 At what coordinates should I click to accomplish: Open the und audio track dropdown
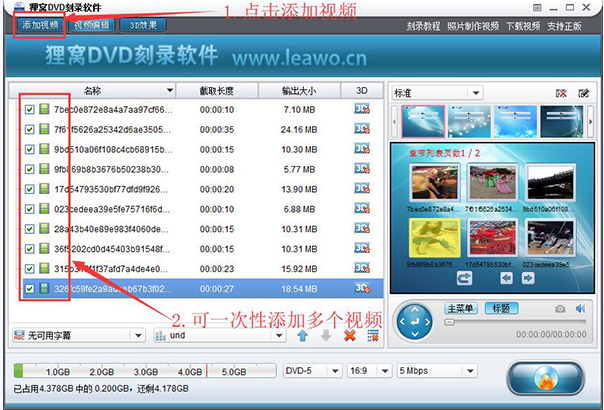point(220,336)
